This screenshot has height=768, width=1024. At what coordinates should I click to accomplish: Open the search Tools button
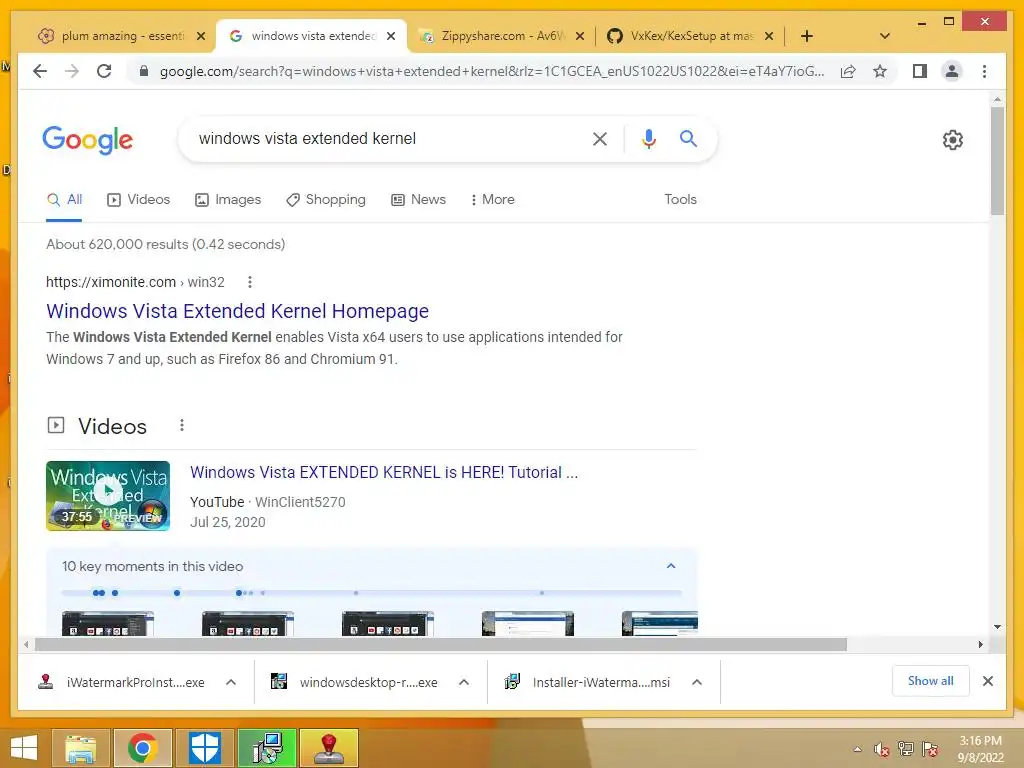tap(680, 199)
